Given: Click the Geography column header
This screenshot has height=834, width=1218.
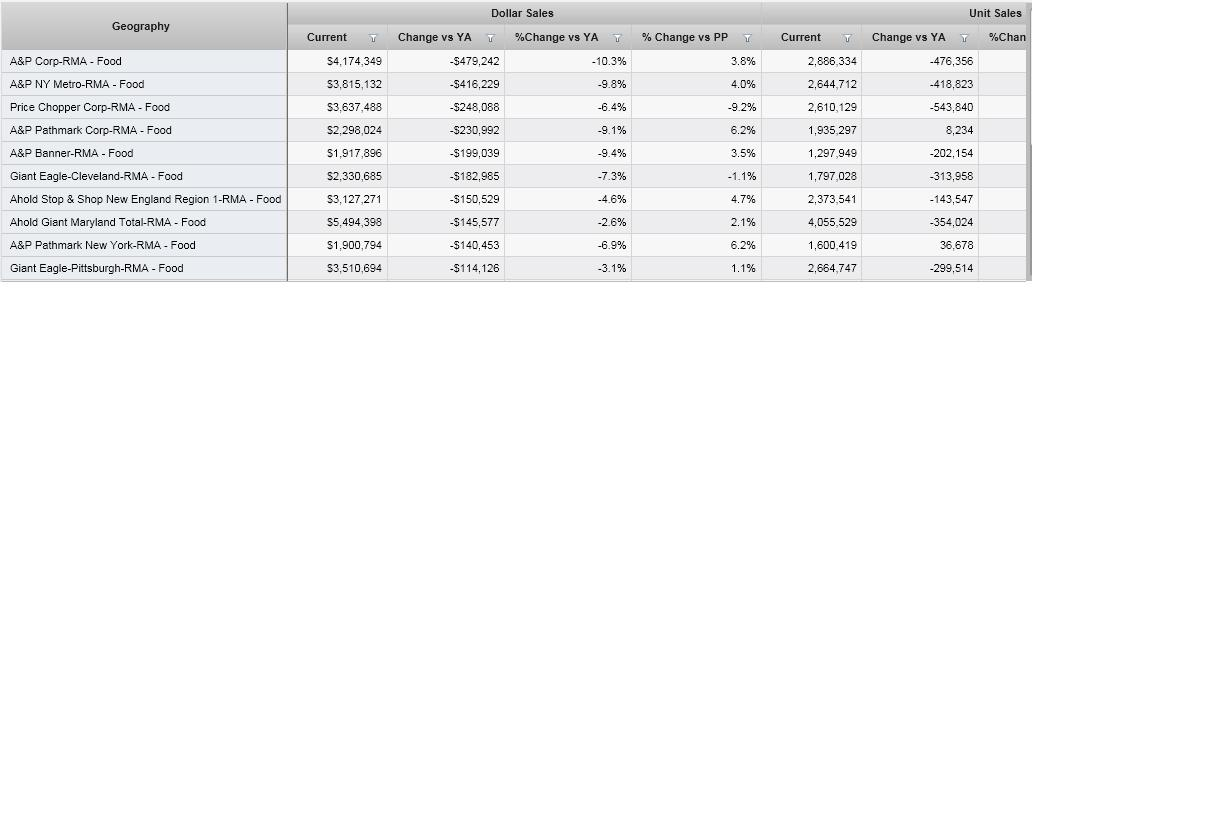Looking at the screenshot, I should click(141, 26).
